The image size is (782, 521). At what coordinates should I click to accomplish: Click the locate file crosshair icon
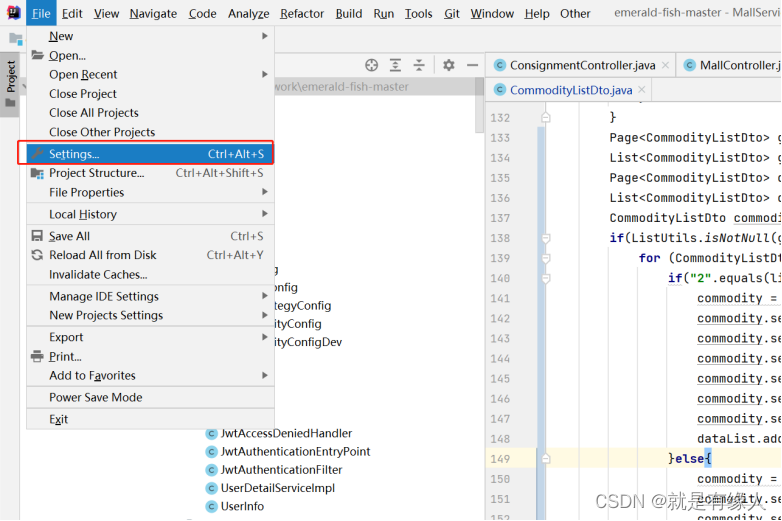tap(372, 65)
